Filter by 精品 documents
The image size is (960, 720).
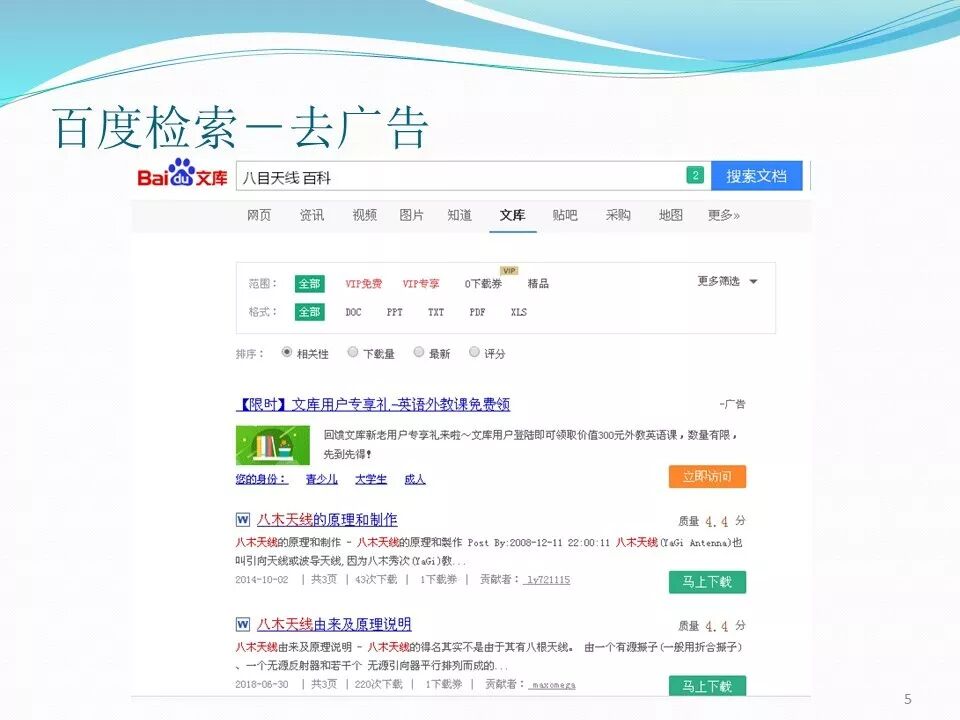pyautogui.click(x=538, y=283)
